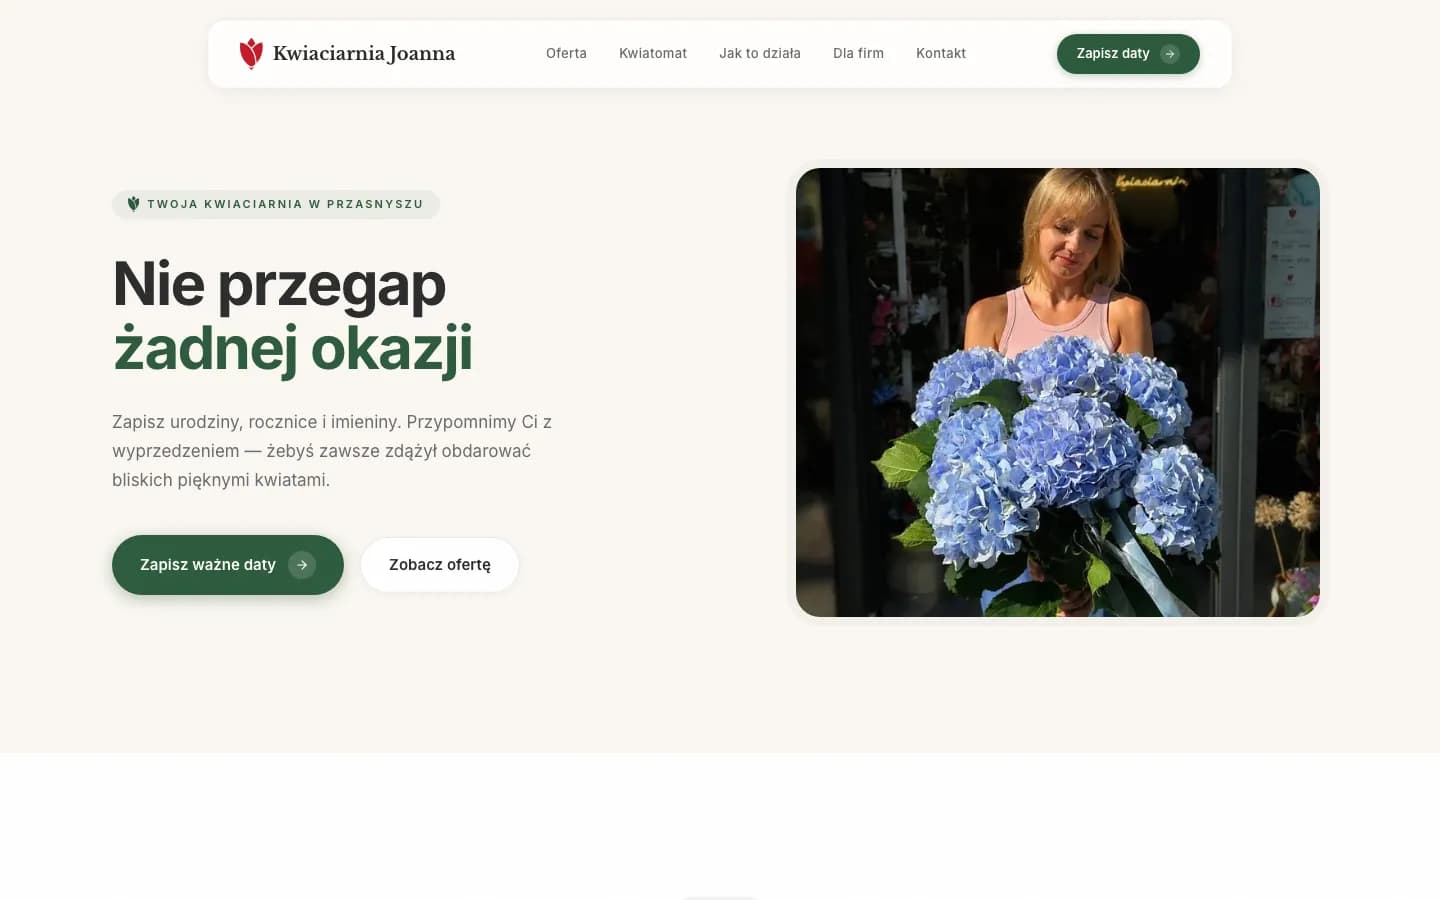Click the Twoja kwiaciarnia w Przasnyszu badge text
The image size is (1440, 900).
(285, 204)
